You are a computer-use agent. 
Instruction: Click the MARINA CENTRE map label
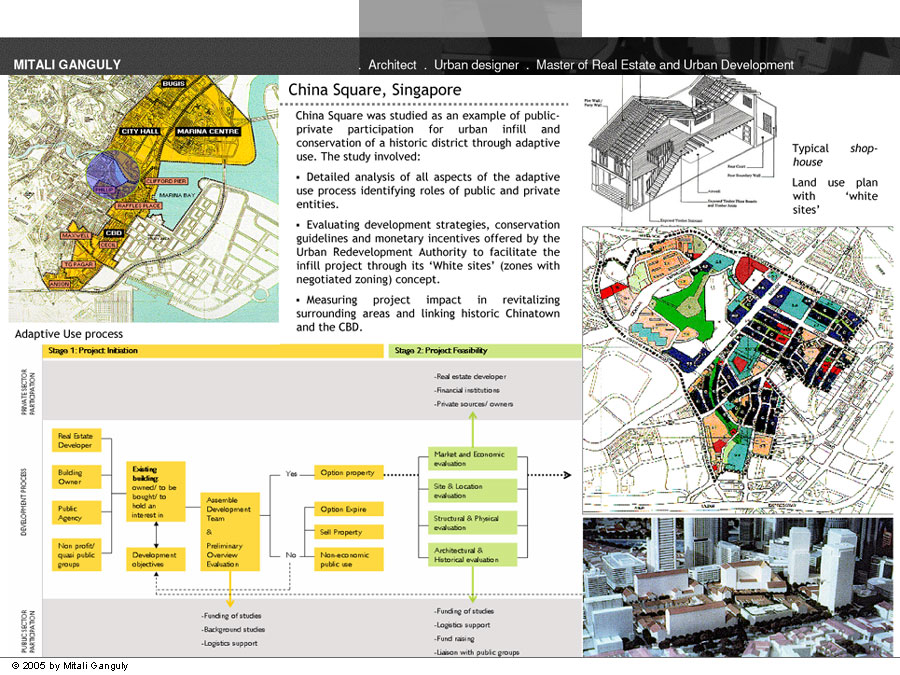[x=208, y=131]
